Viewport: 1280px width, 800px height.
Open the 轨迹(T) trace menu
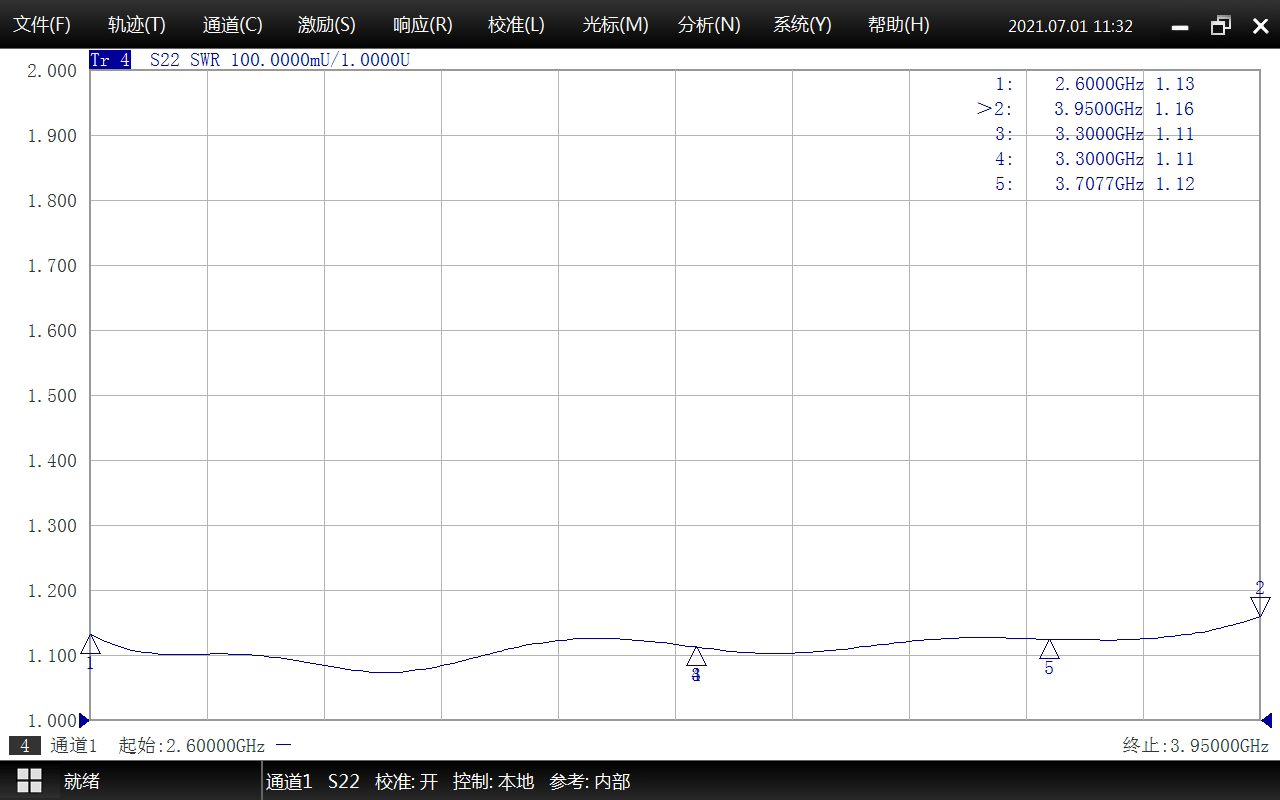(137, 25)
